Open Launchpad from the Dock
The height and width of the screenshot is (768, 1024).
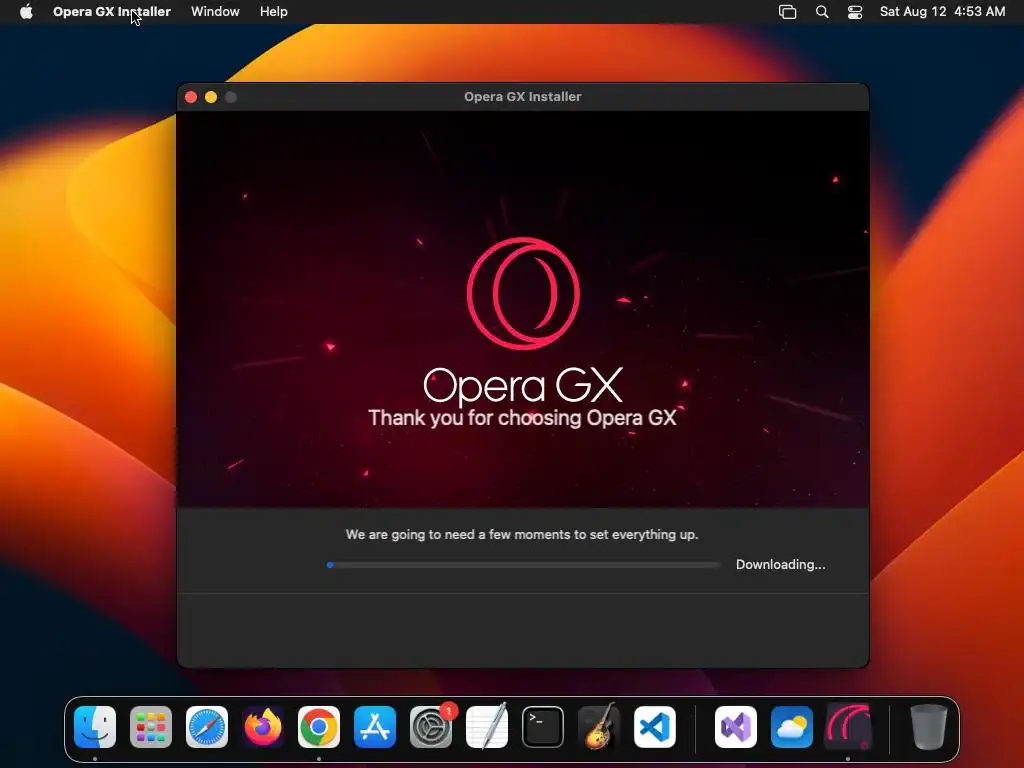151,727
